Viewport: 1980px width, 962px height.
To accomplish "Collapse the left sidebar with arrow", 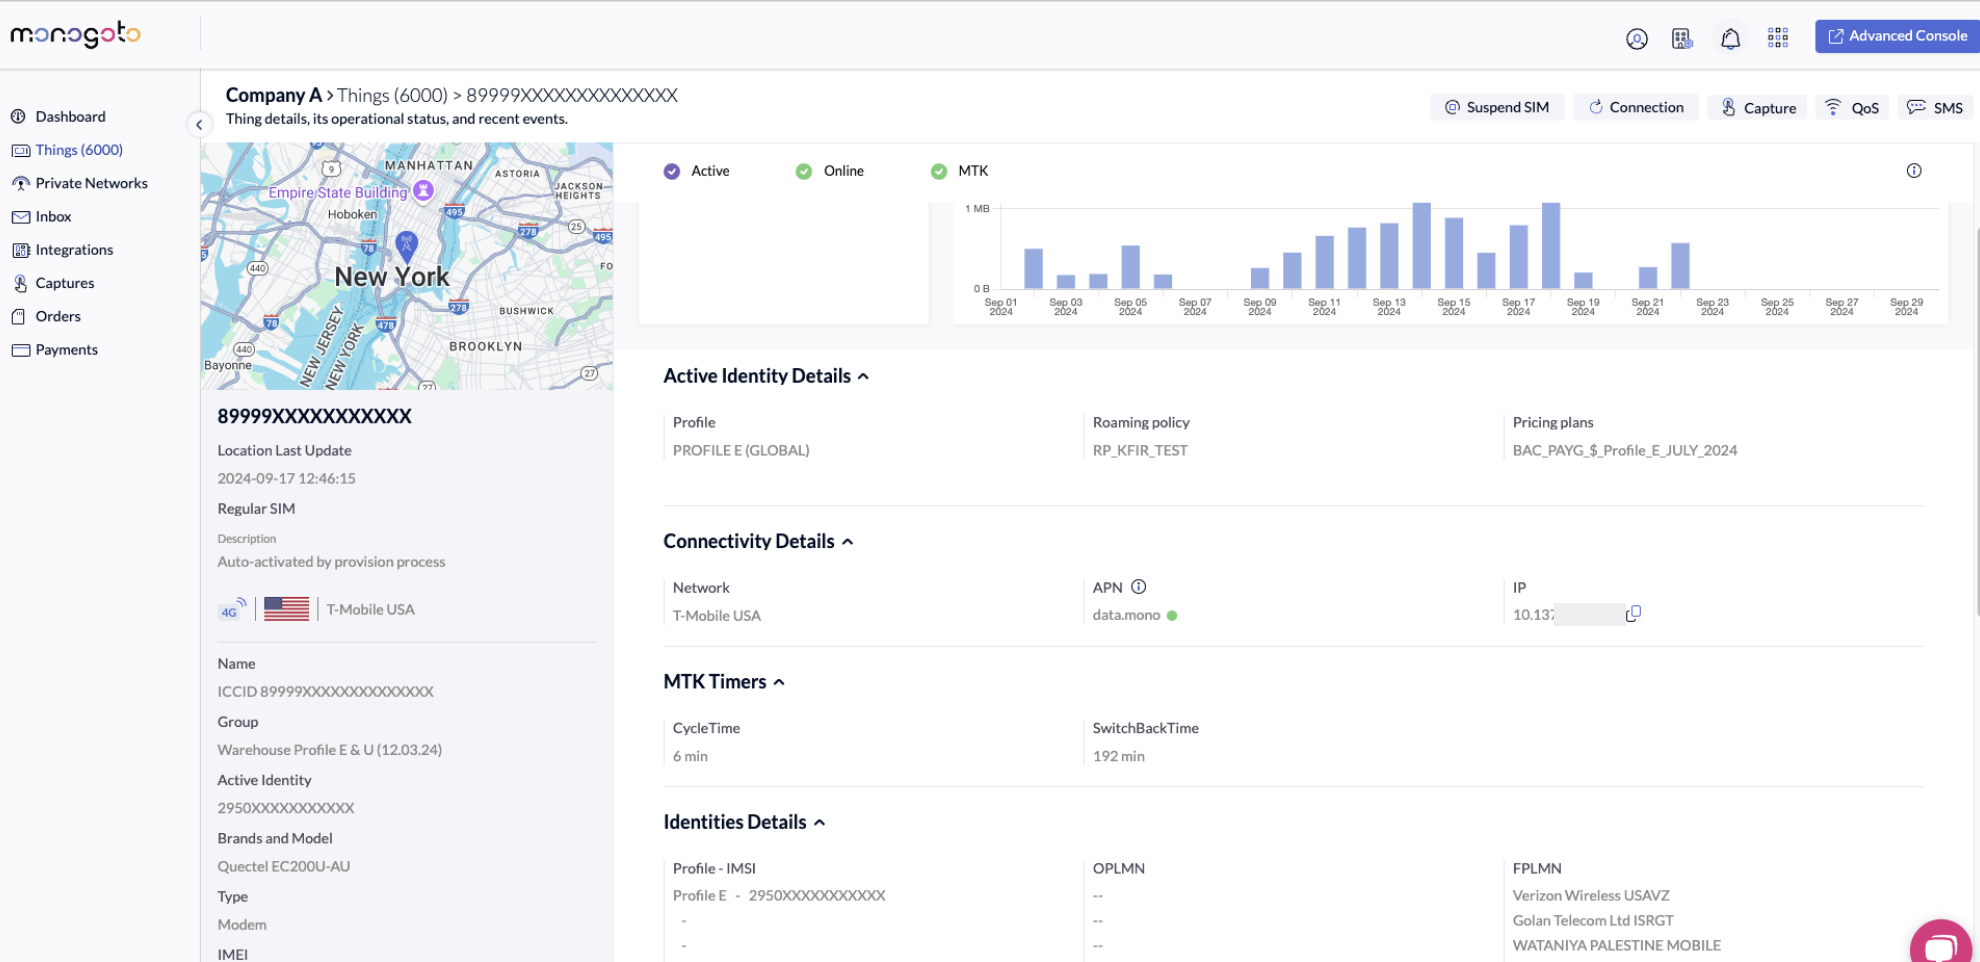I will (x=199, y=125).
